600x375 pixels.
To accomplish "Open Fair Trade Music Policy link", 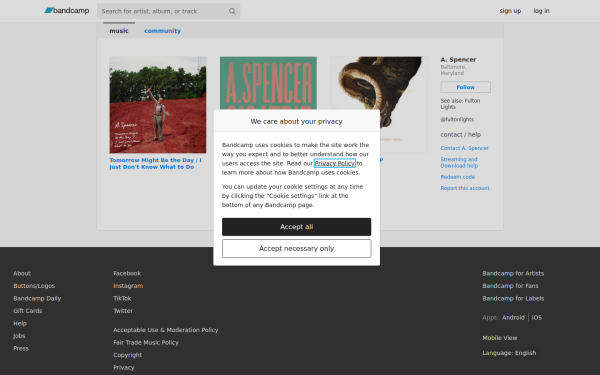I will tap(146, 342).
